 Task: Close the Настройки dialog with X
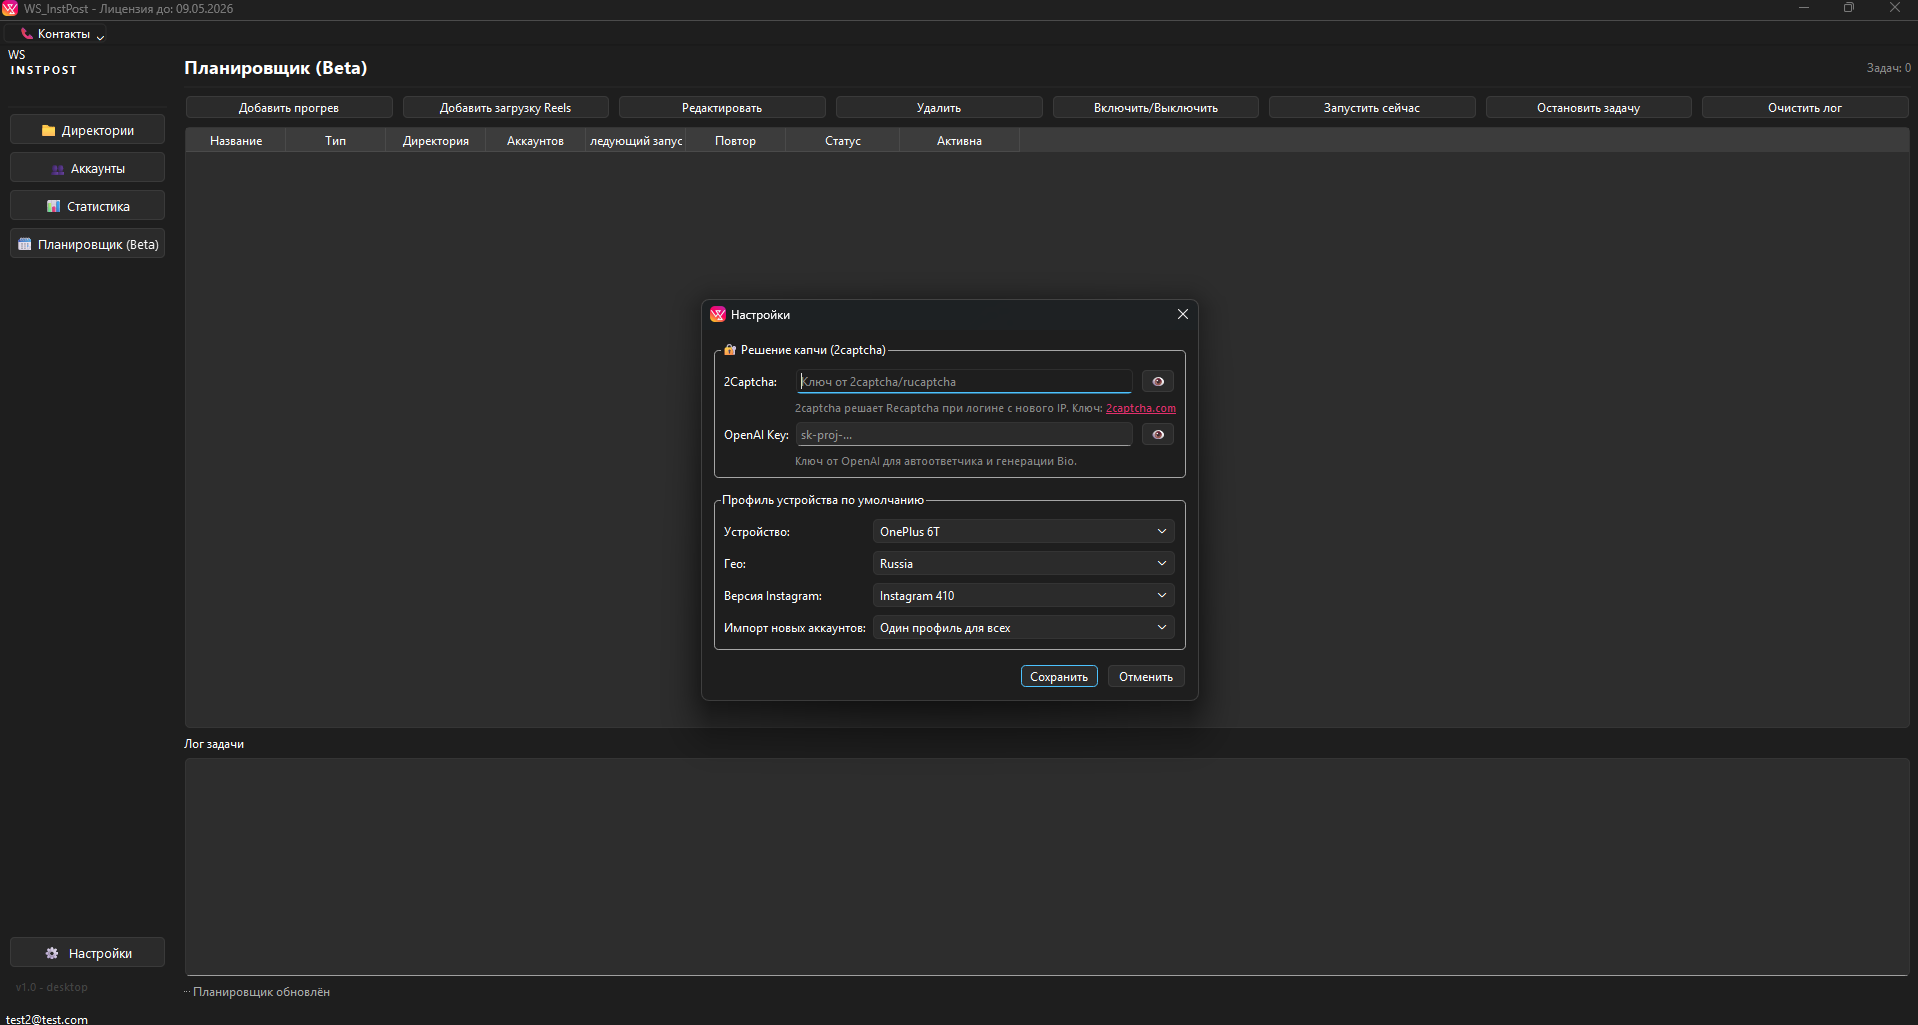coord(1182,314)
